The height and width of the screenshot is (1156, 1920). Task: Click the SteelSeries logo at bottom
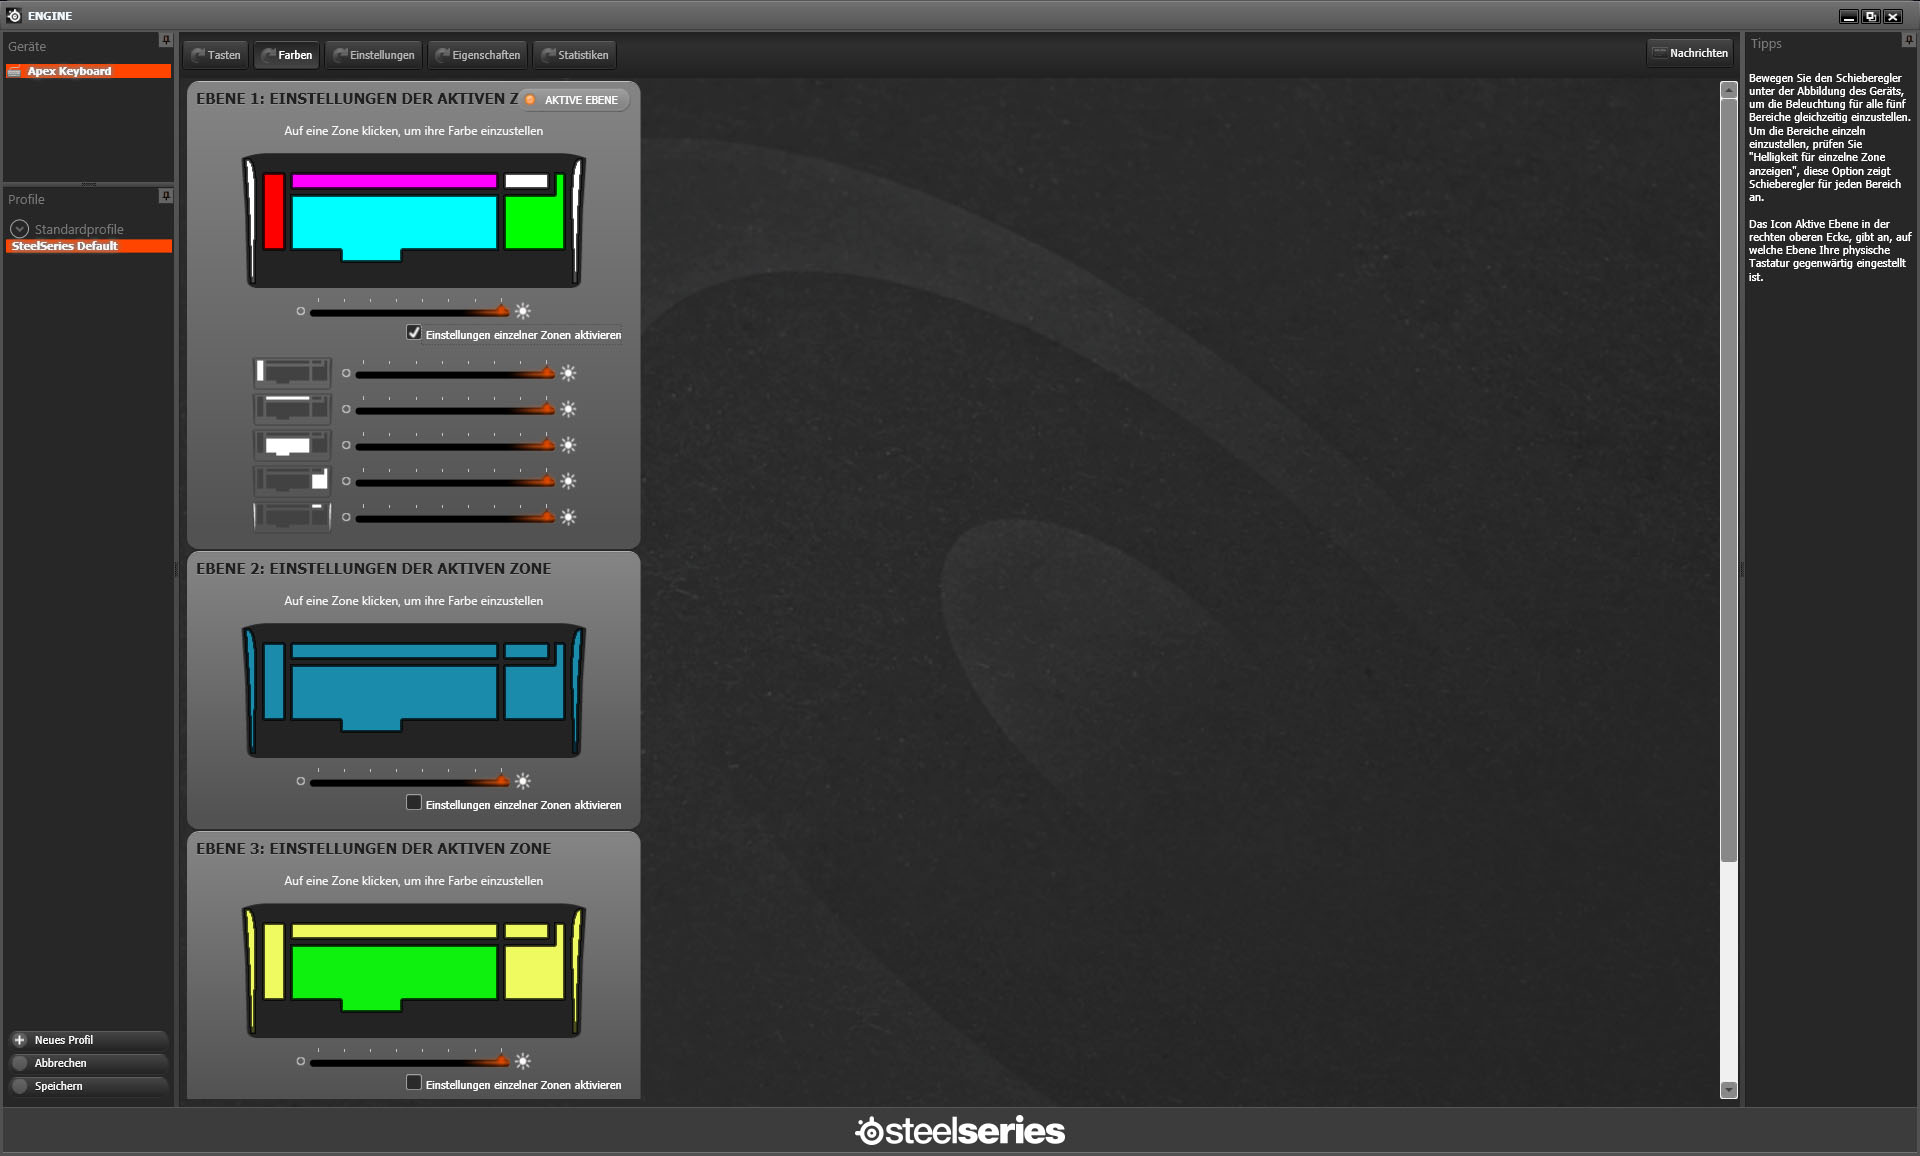tap(960, 1131)
